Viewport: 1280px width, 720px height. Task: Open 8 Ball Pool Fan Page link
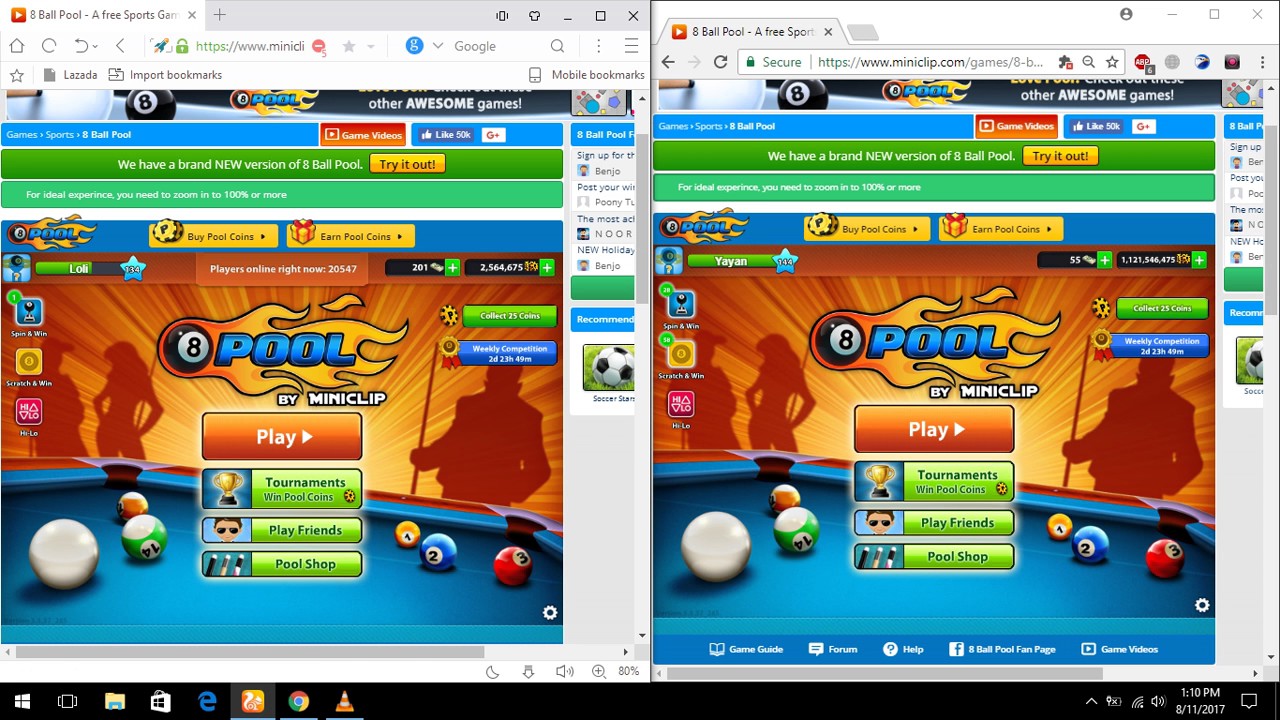[x=1002, y=649]
